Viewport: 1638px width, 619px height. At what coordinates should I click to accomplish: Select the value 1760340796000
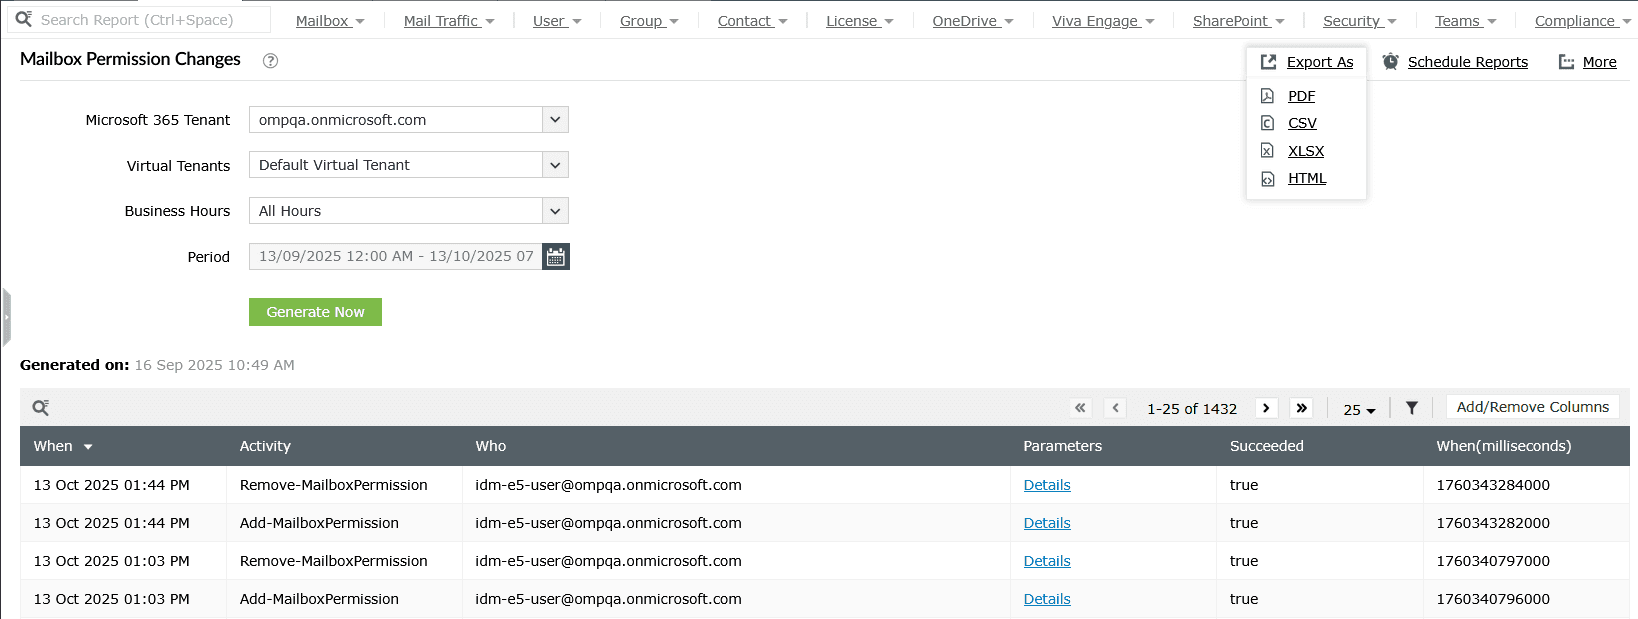(x=1493, y=599)
